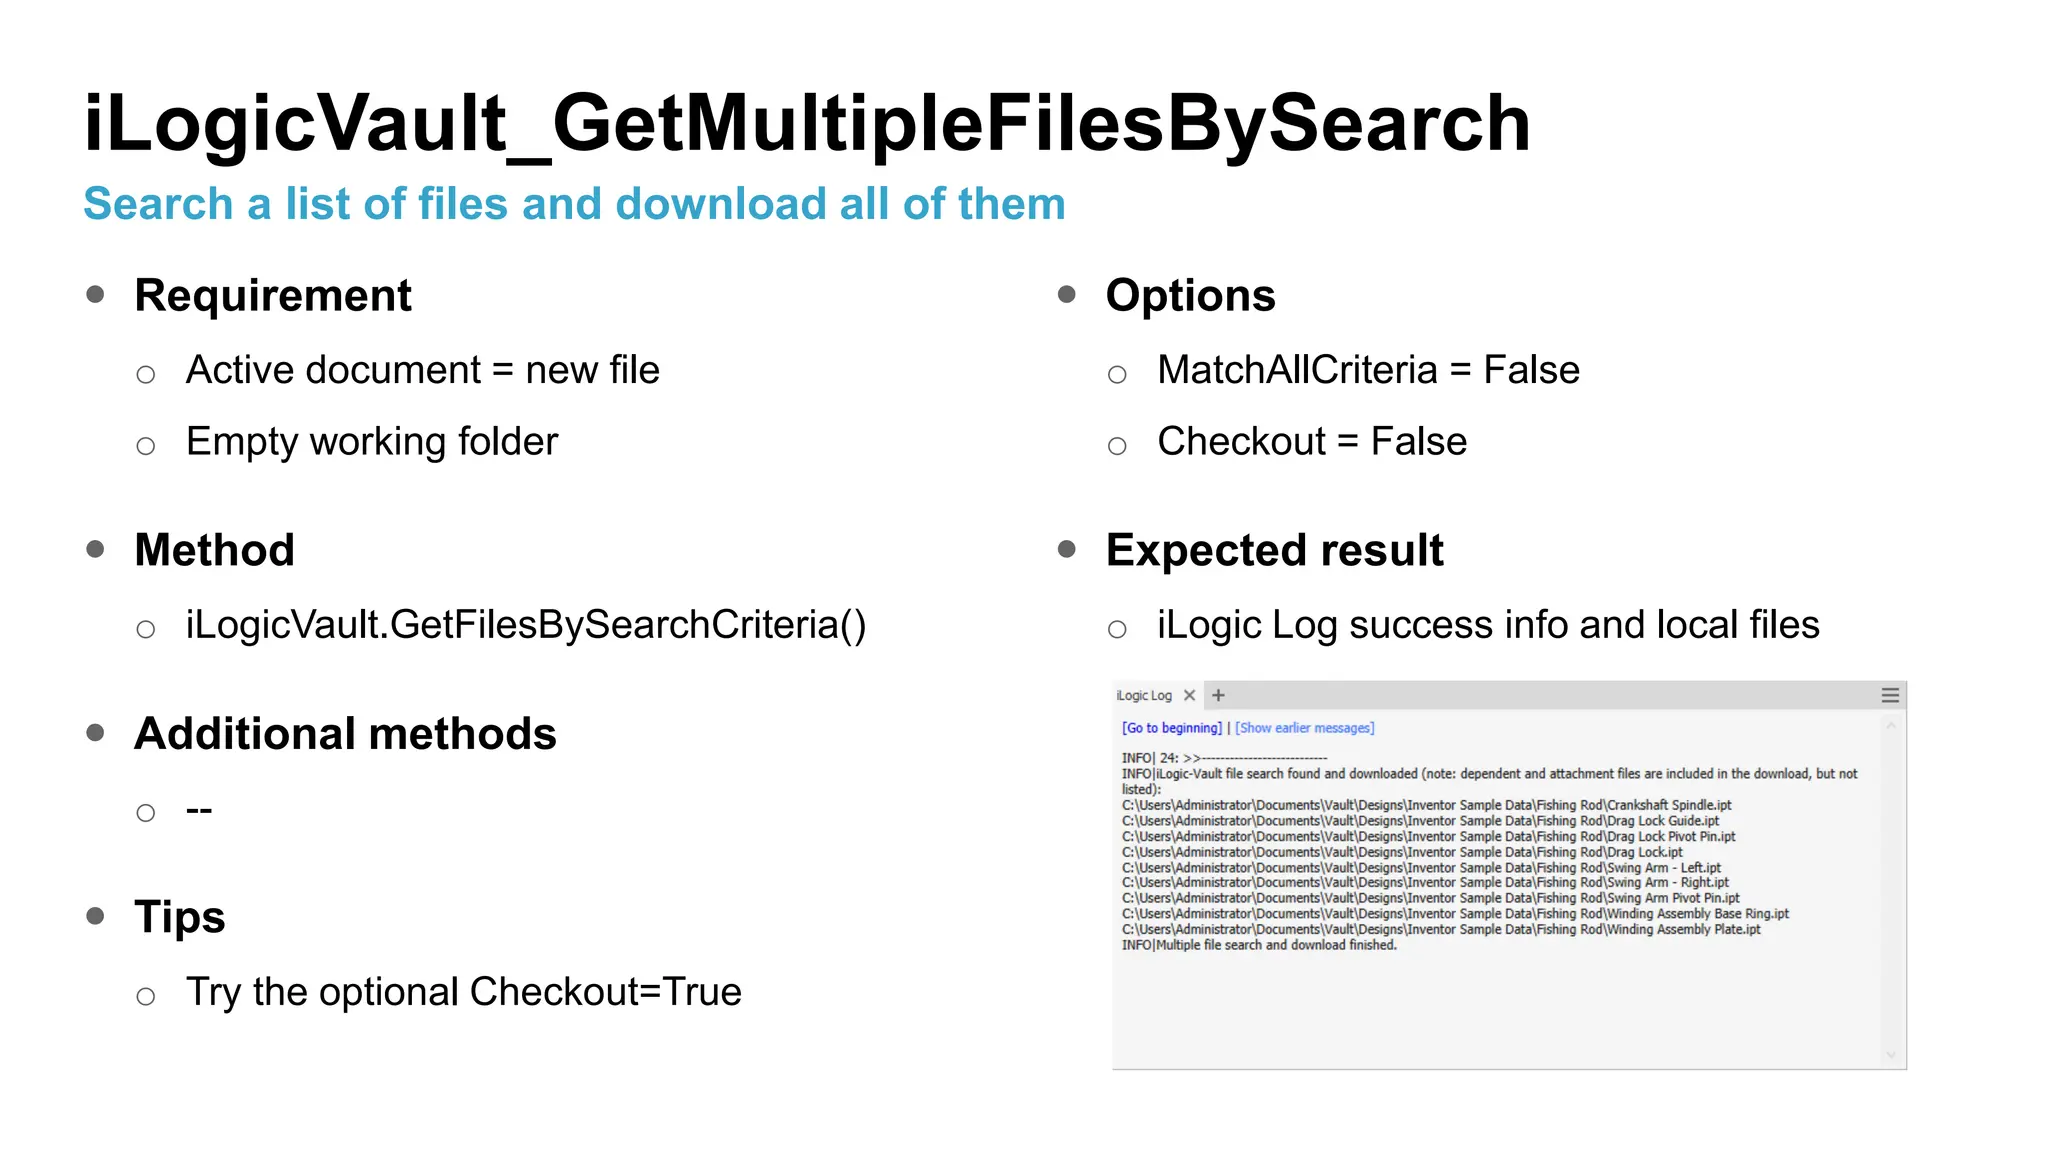The height and width of the screenshot is (1152, 2048).
Task: Click the Swing Arm - Right.ipt path
Action: pyautogui.click(x=1425, y=883)
